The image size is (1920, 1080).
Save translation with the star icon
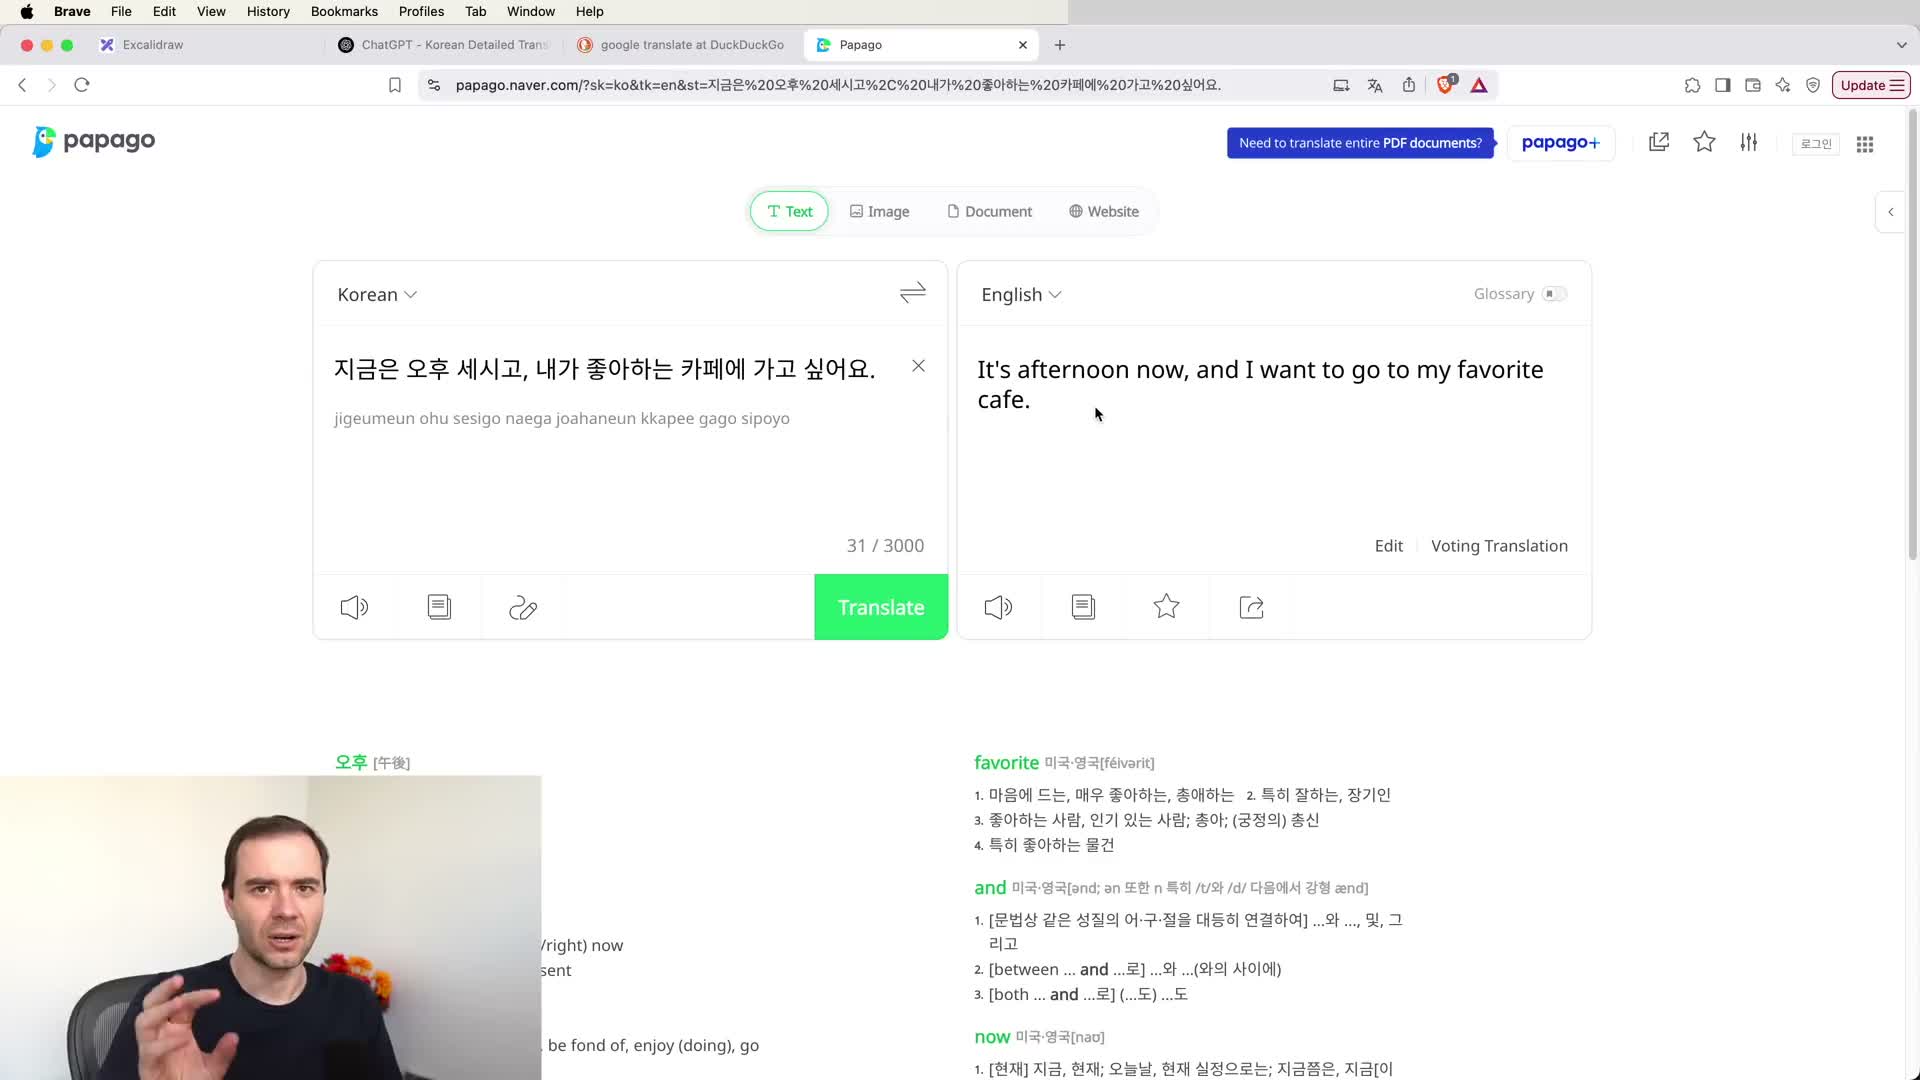[1166, 607]
